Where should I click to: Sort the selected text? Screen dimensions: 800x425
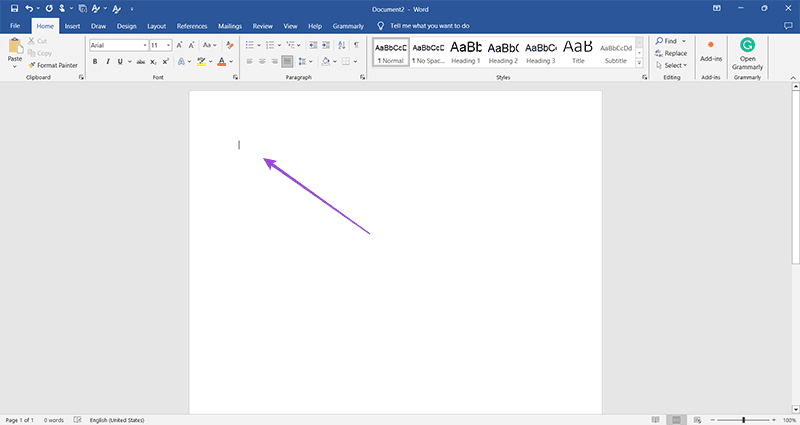[342, 45]
